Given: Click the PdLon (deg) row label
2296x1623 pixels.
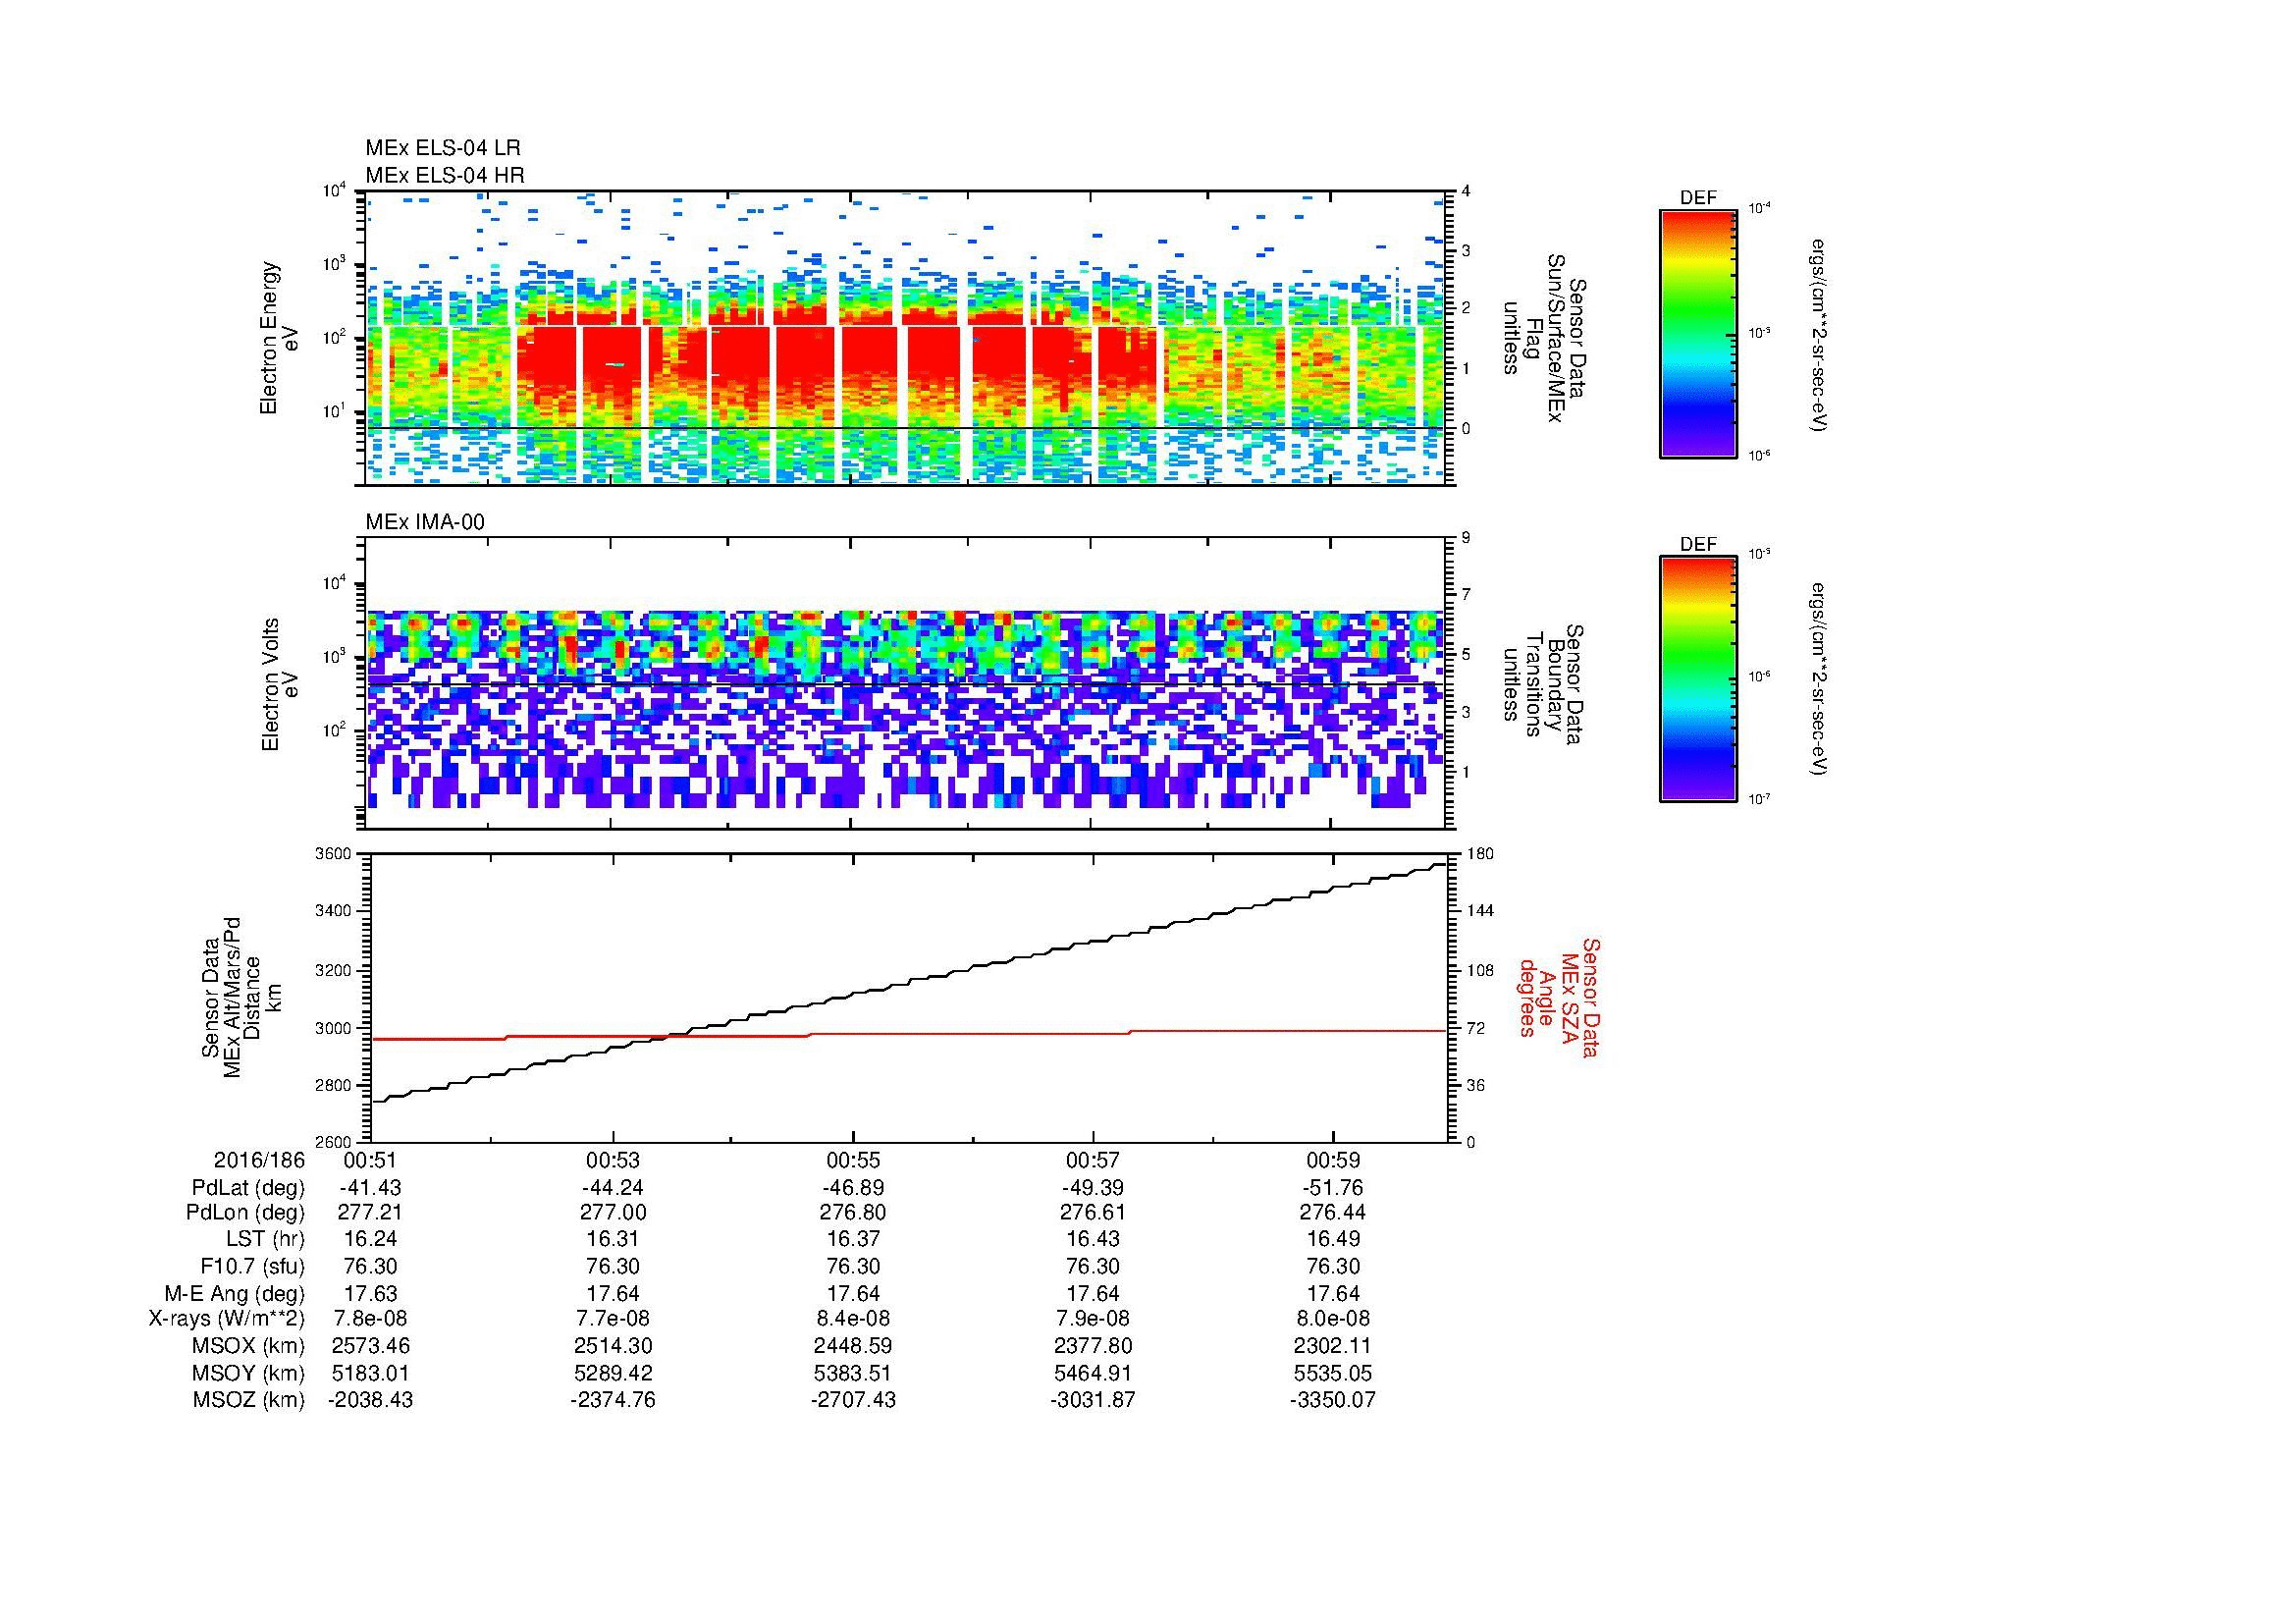Looking at the screenshot, I should [245, 1213].
